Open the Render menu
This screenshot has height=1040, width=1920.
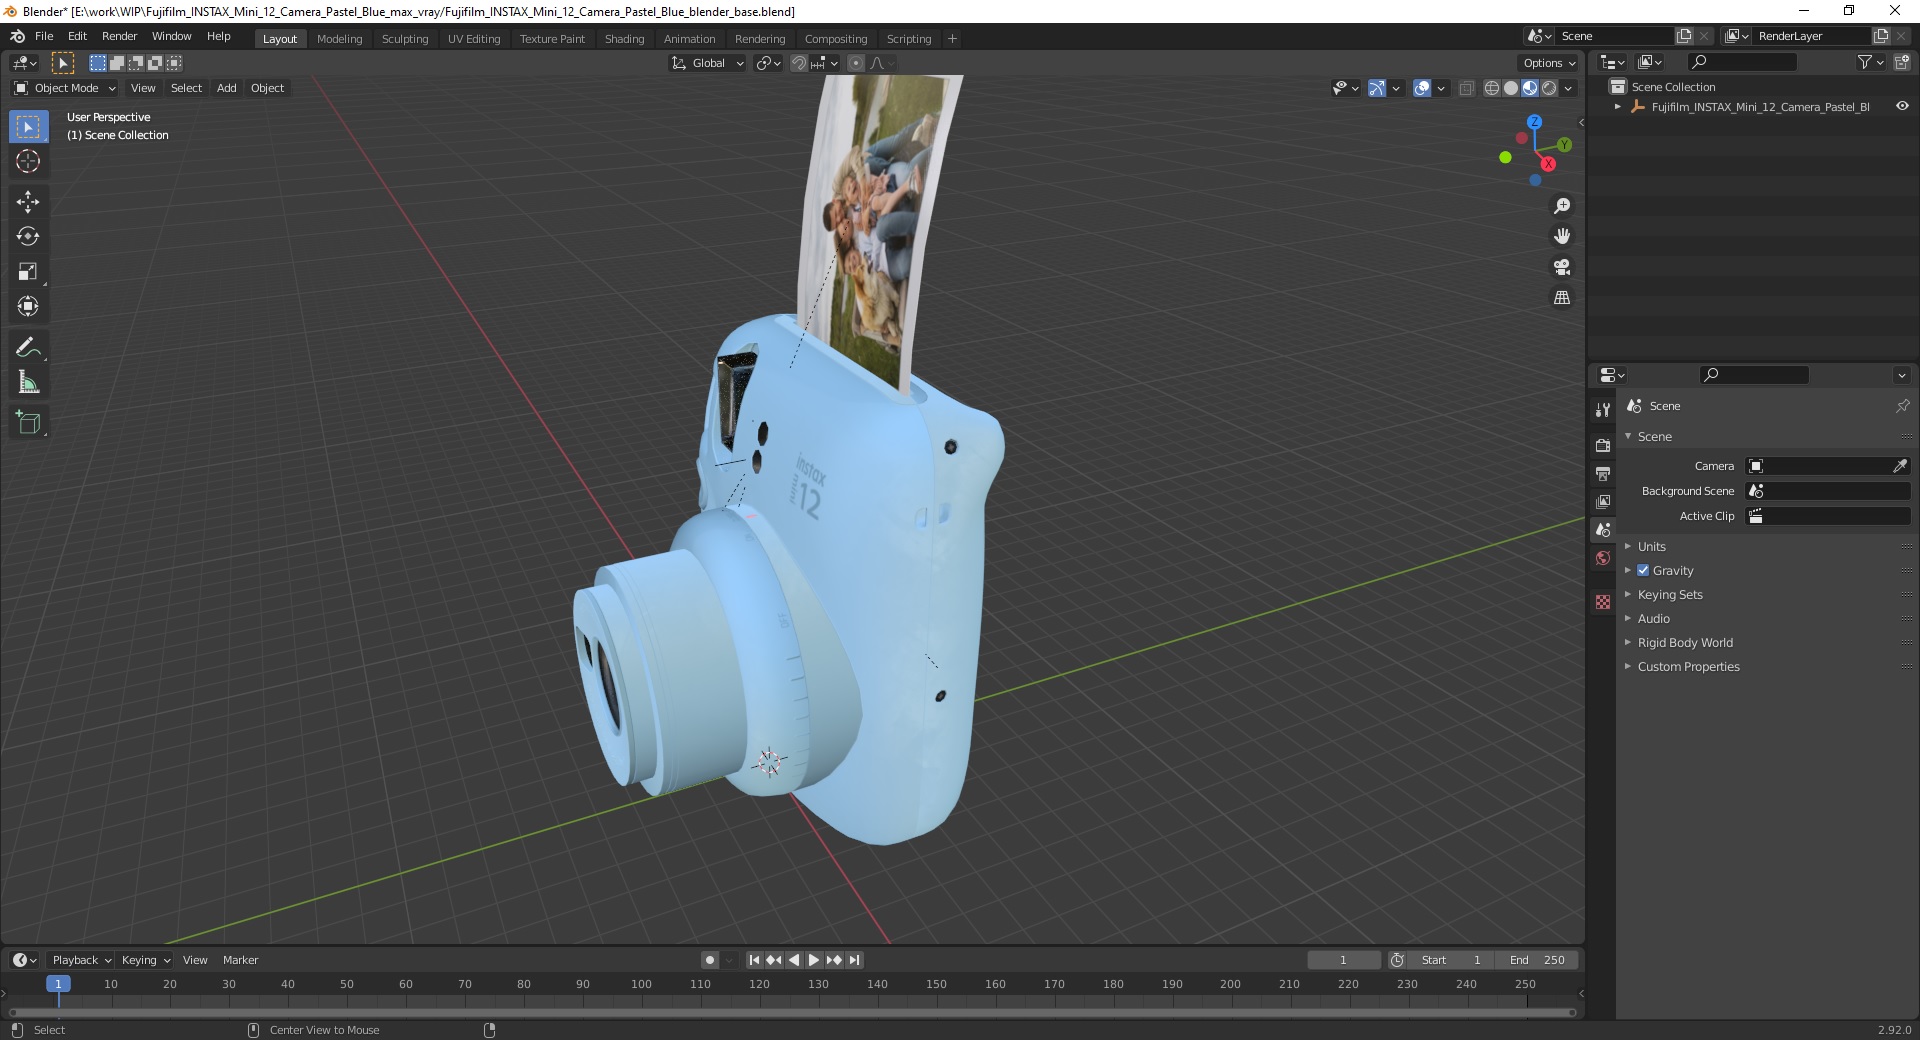(119, 36)
